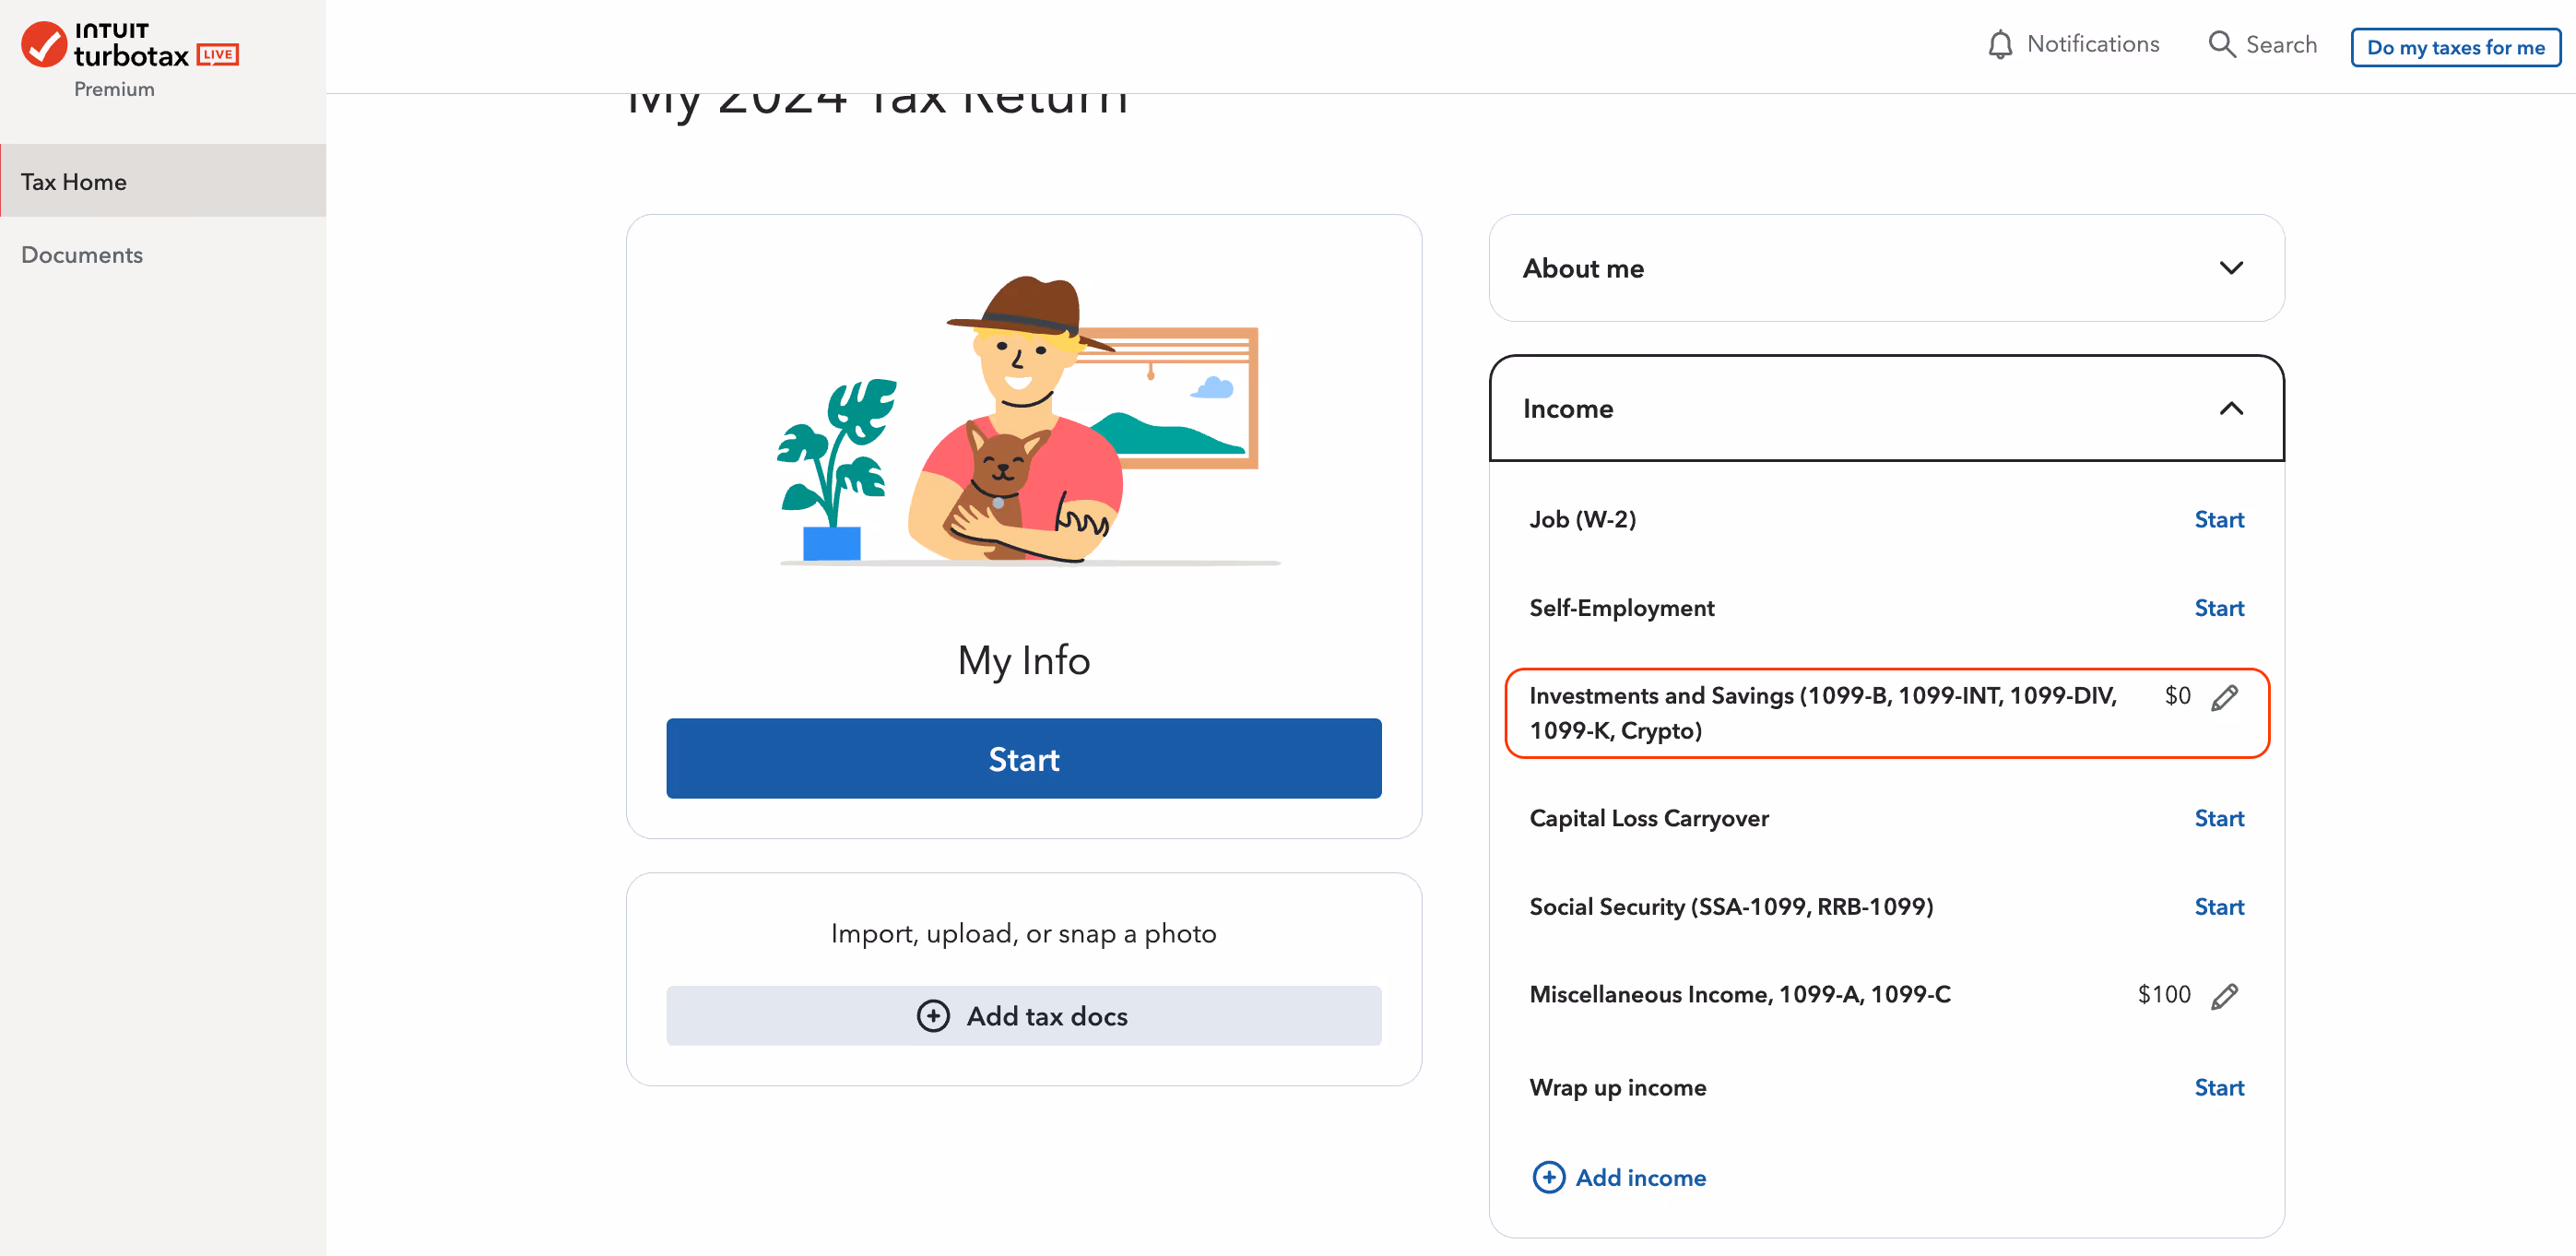
Task: Collapse the Income section
Action: coord(2230,409)
